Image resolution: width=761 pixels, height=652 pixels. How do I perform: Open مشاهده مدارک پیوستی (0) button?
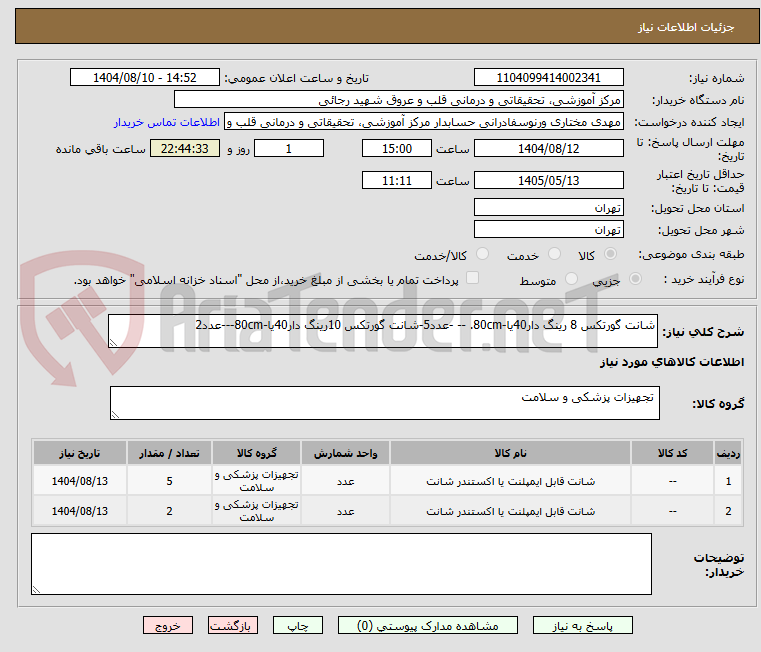pos(428,625)
